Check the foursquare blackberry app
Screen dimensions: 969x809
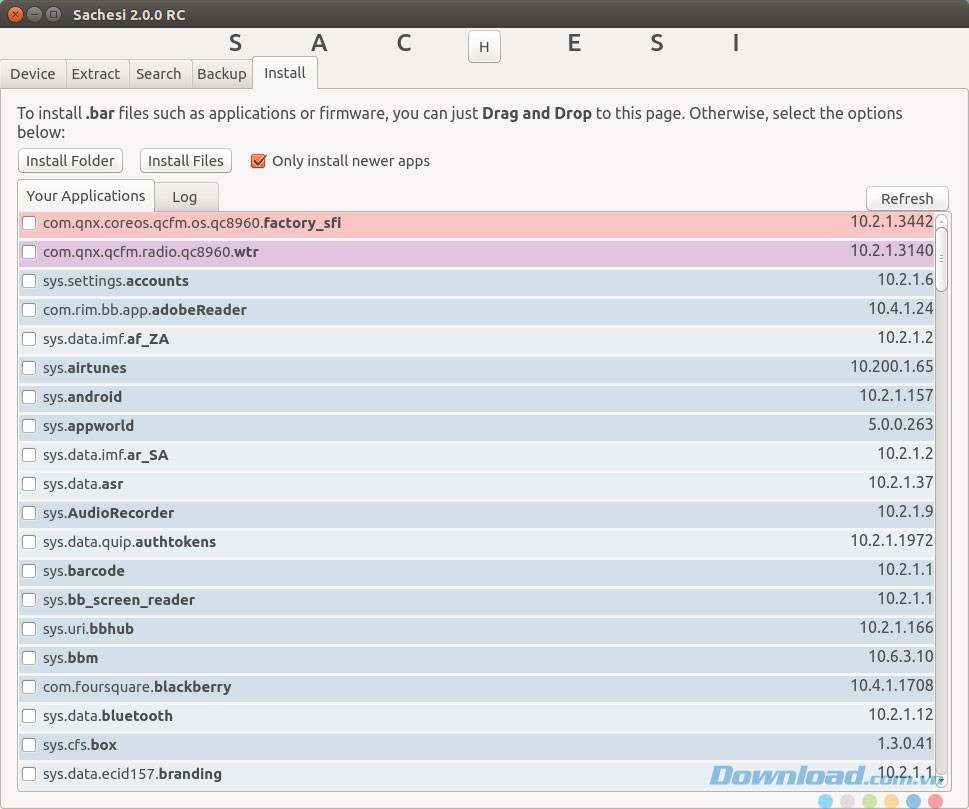click(30, 687)
